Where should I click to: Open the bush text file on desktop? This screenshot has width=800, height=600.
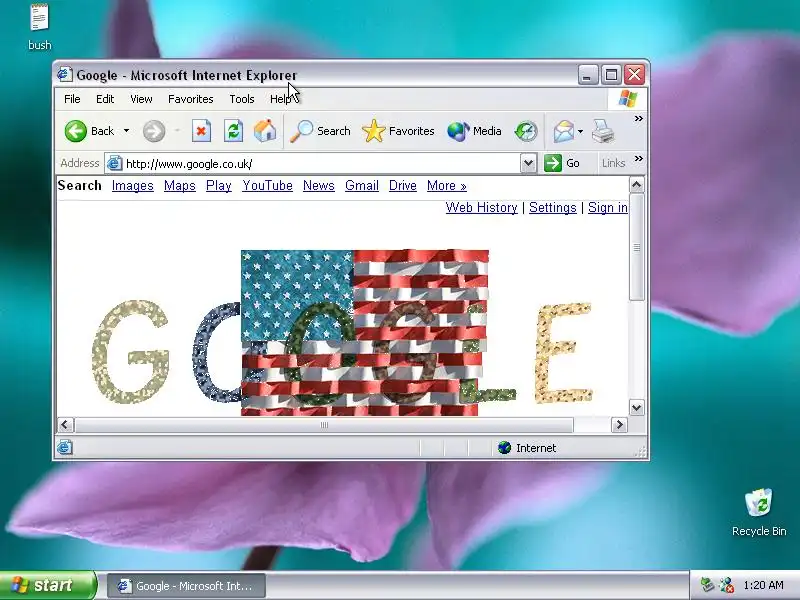[x=39, y=27]
